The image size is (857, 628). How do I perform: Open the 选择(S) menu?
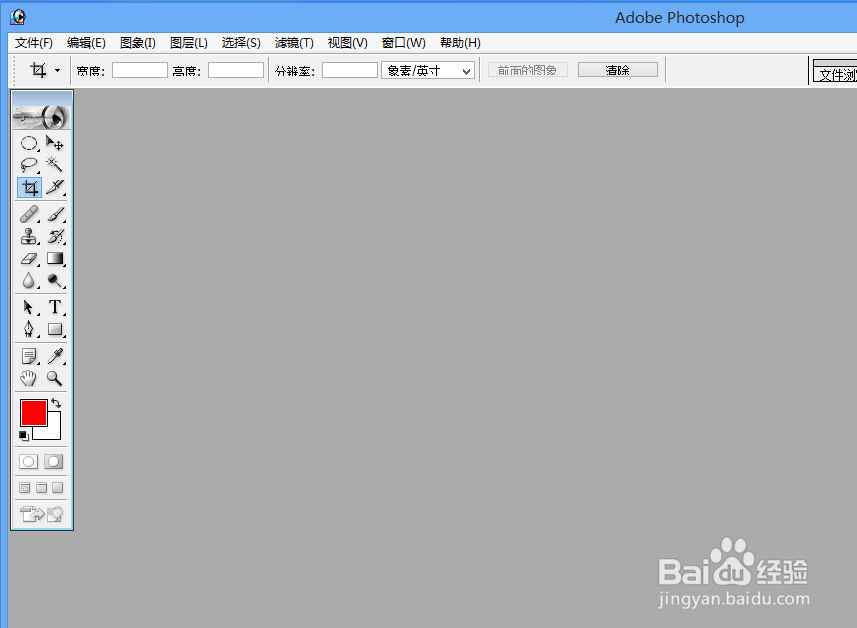[x=241, y=43]
